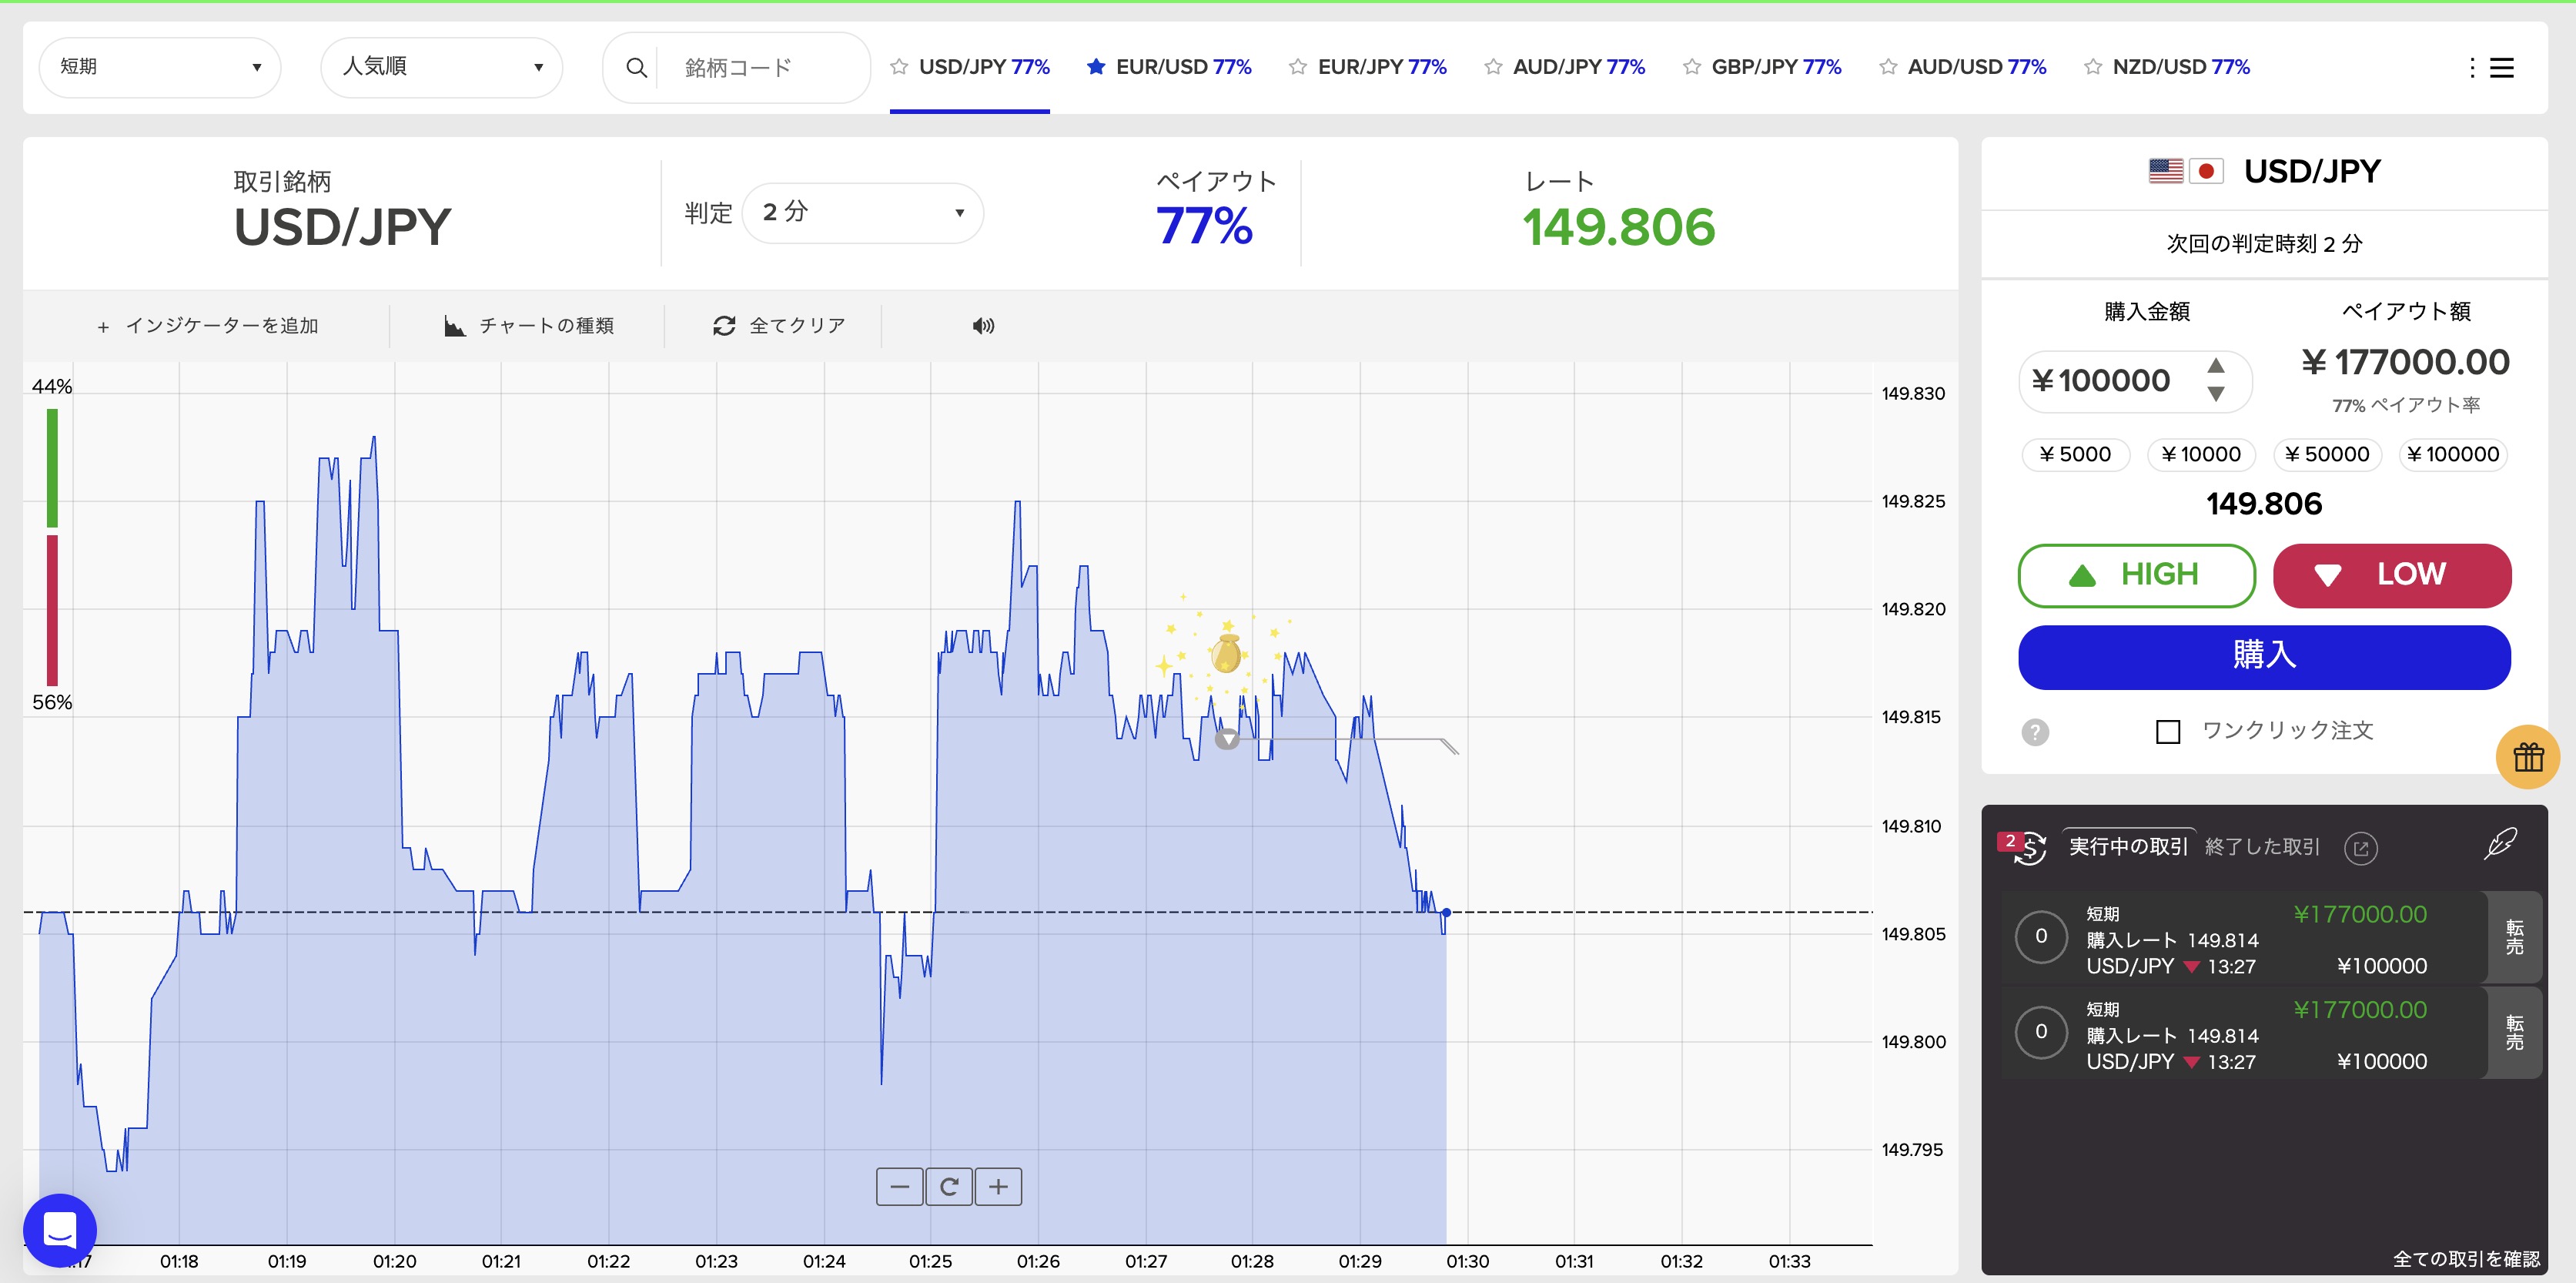Open the 判定 2 分 expiry dropdown
The width and height of the screenshot is (2576, 1283).
[862, 212]
